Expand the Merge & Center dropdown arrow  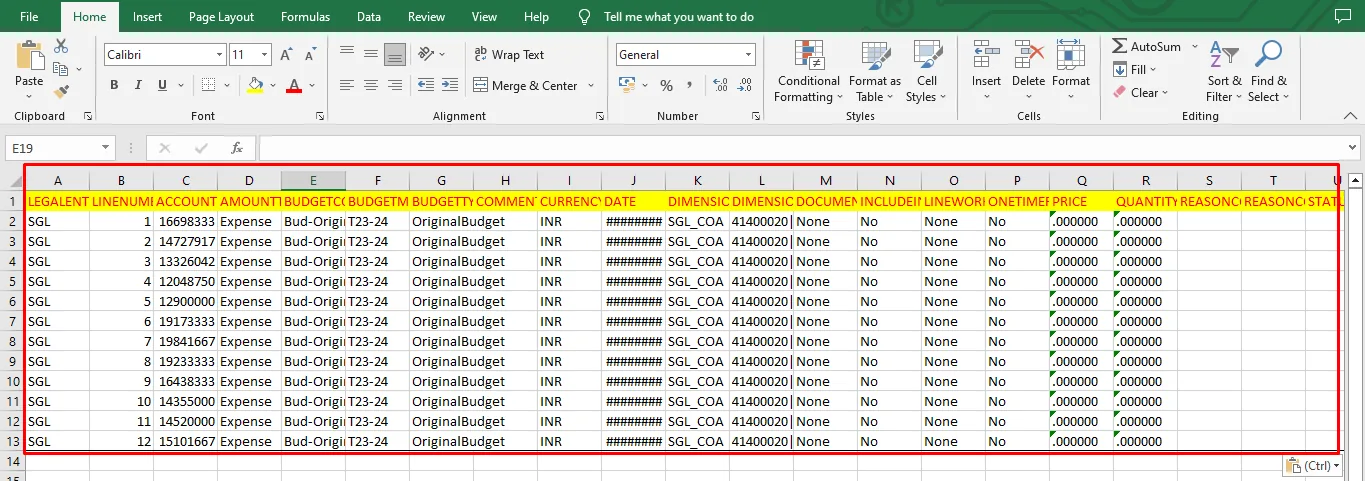click(x=591, y=86)
